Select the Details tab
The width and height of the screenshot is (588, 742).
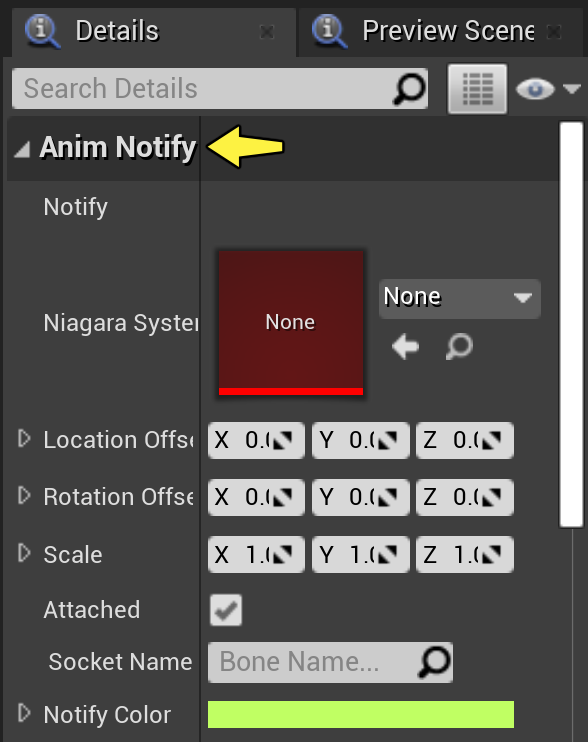tap(154, 32)
